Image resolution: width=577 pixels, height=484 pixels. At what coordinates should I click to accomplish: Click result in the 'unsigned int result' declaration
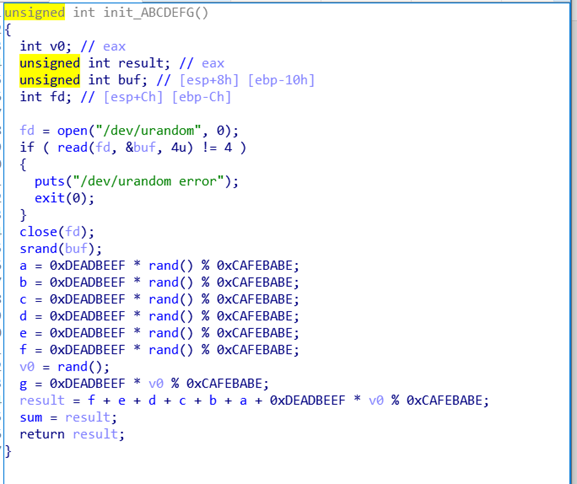140,63
